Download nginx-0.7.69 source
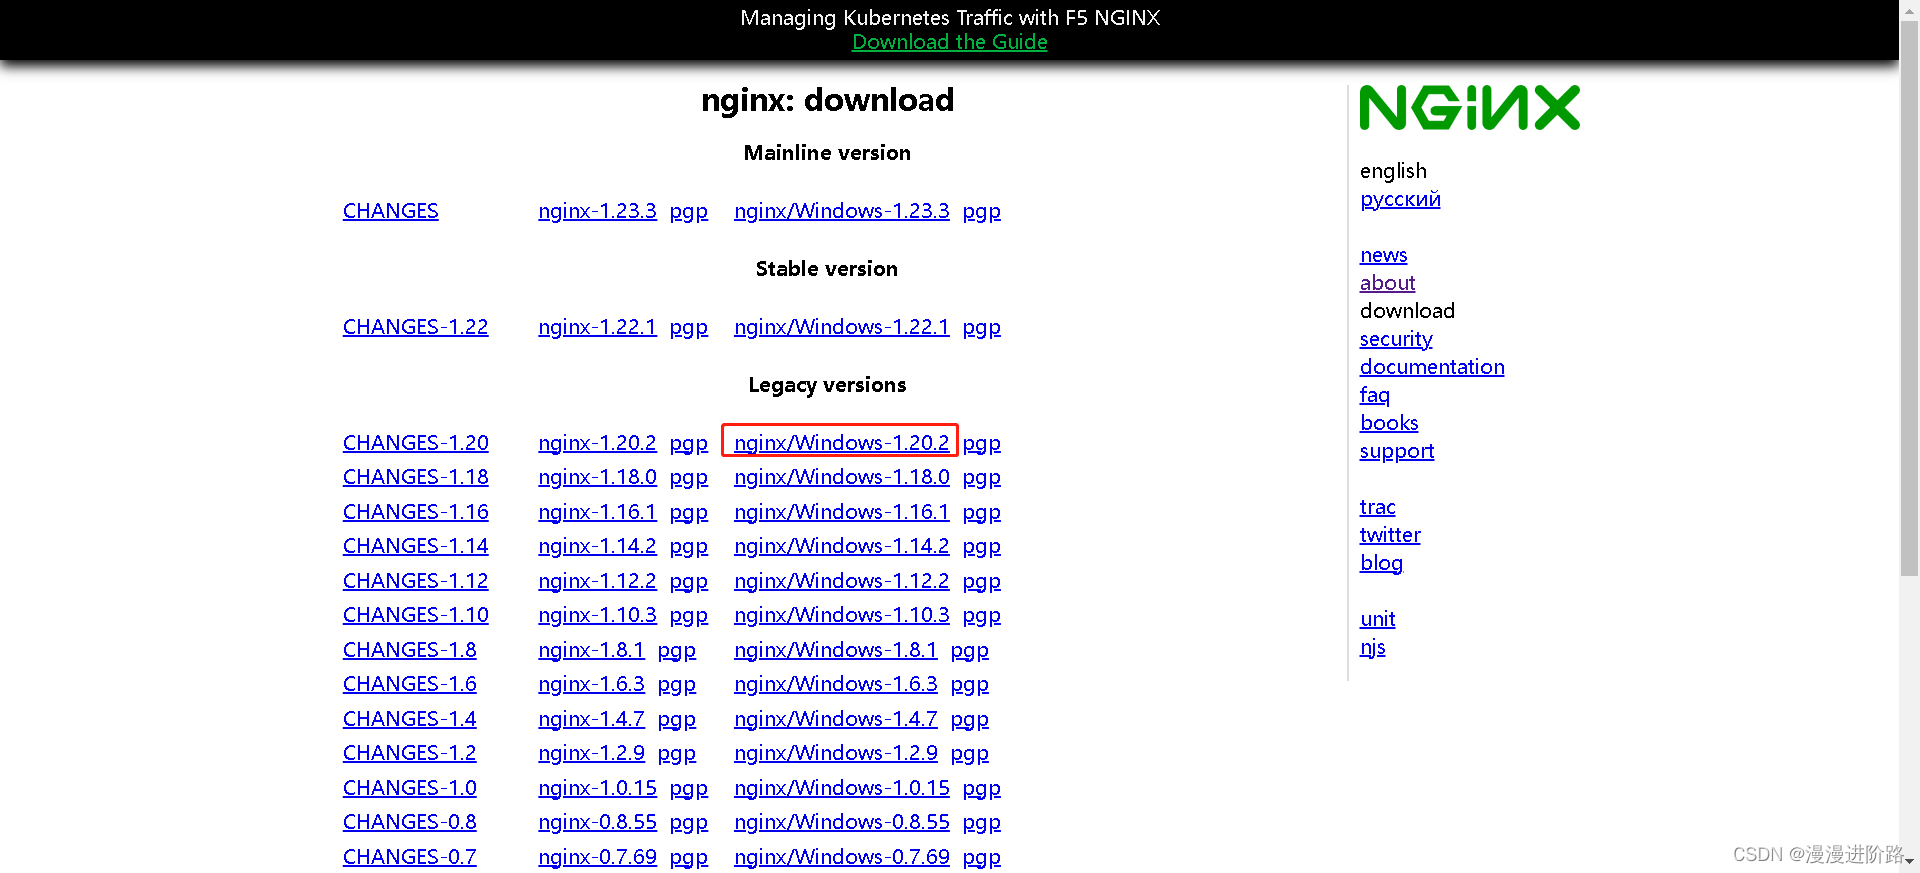1920x873 pixels. [597, 857]
